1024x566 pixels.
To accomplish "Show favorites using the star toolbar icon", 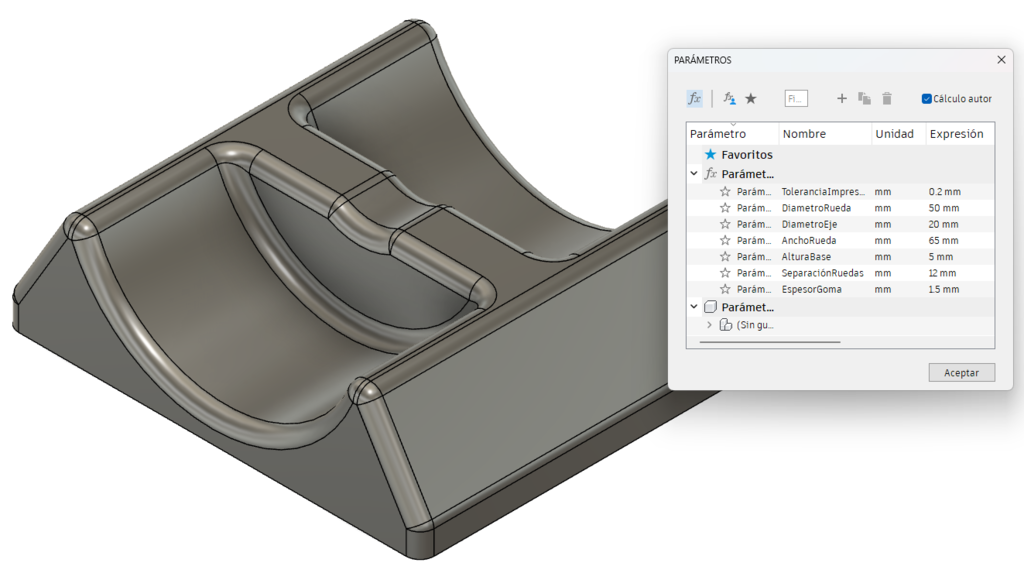I will click(751, 99).
